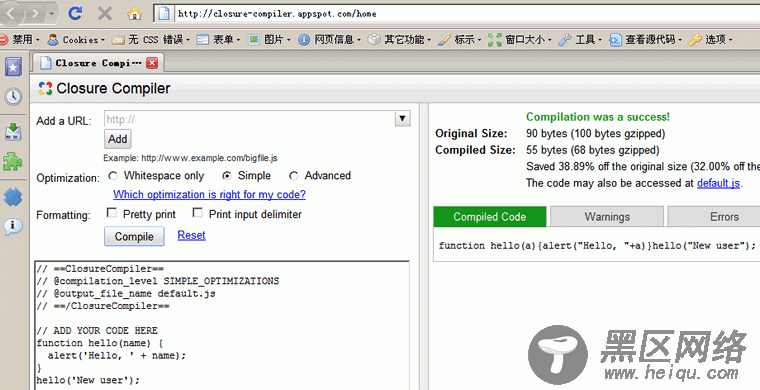
Task: Click the browser stop loading icon
Action: [105, 14]
